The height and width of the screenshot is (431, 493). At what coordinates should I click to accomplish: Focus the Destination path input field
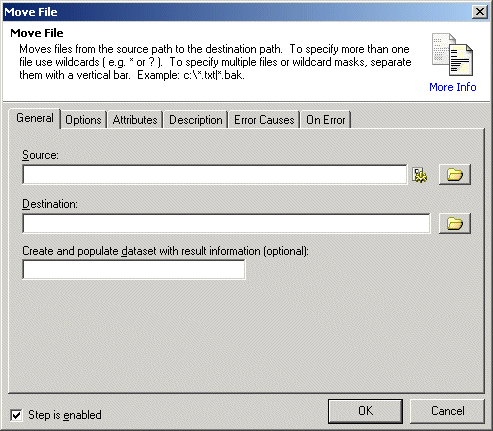point(226,223)
